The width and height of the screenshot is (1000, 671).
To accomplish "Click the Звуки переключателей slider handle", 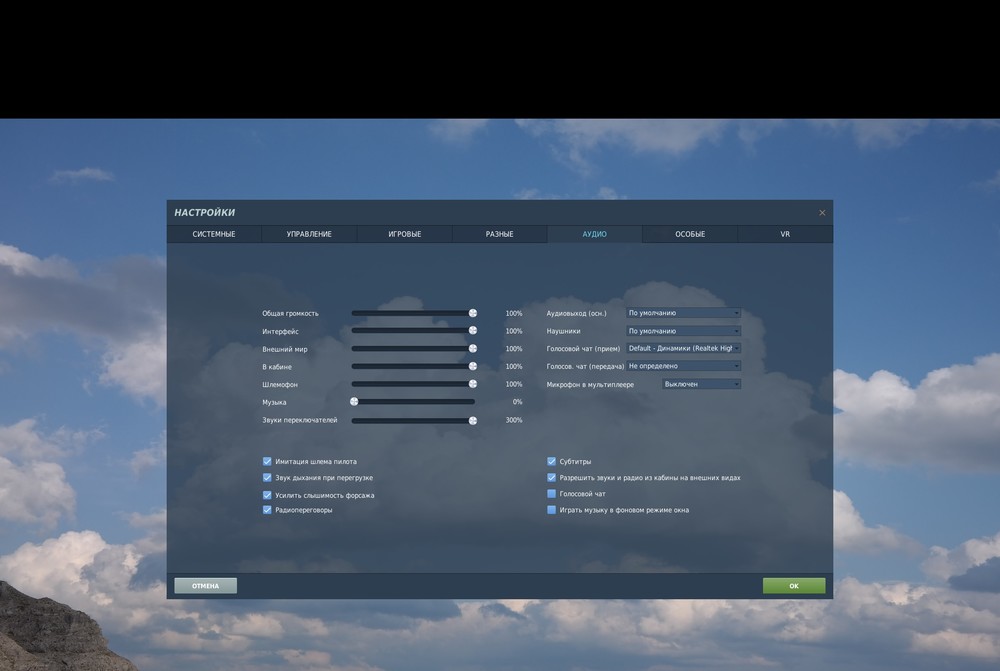I will tap(473, 420).
